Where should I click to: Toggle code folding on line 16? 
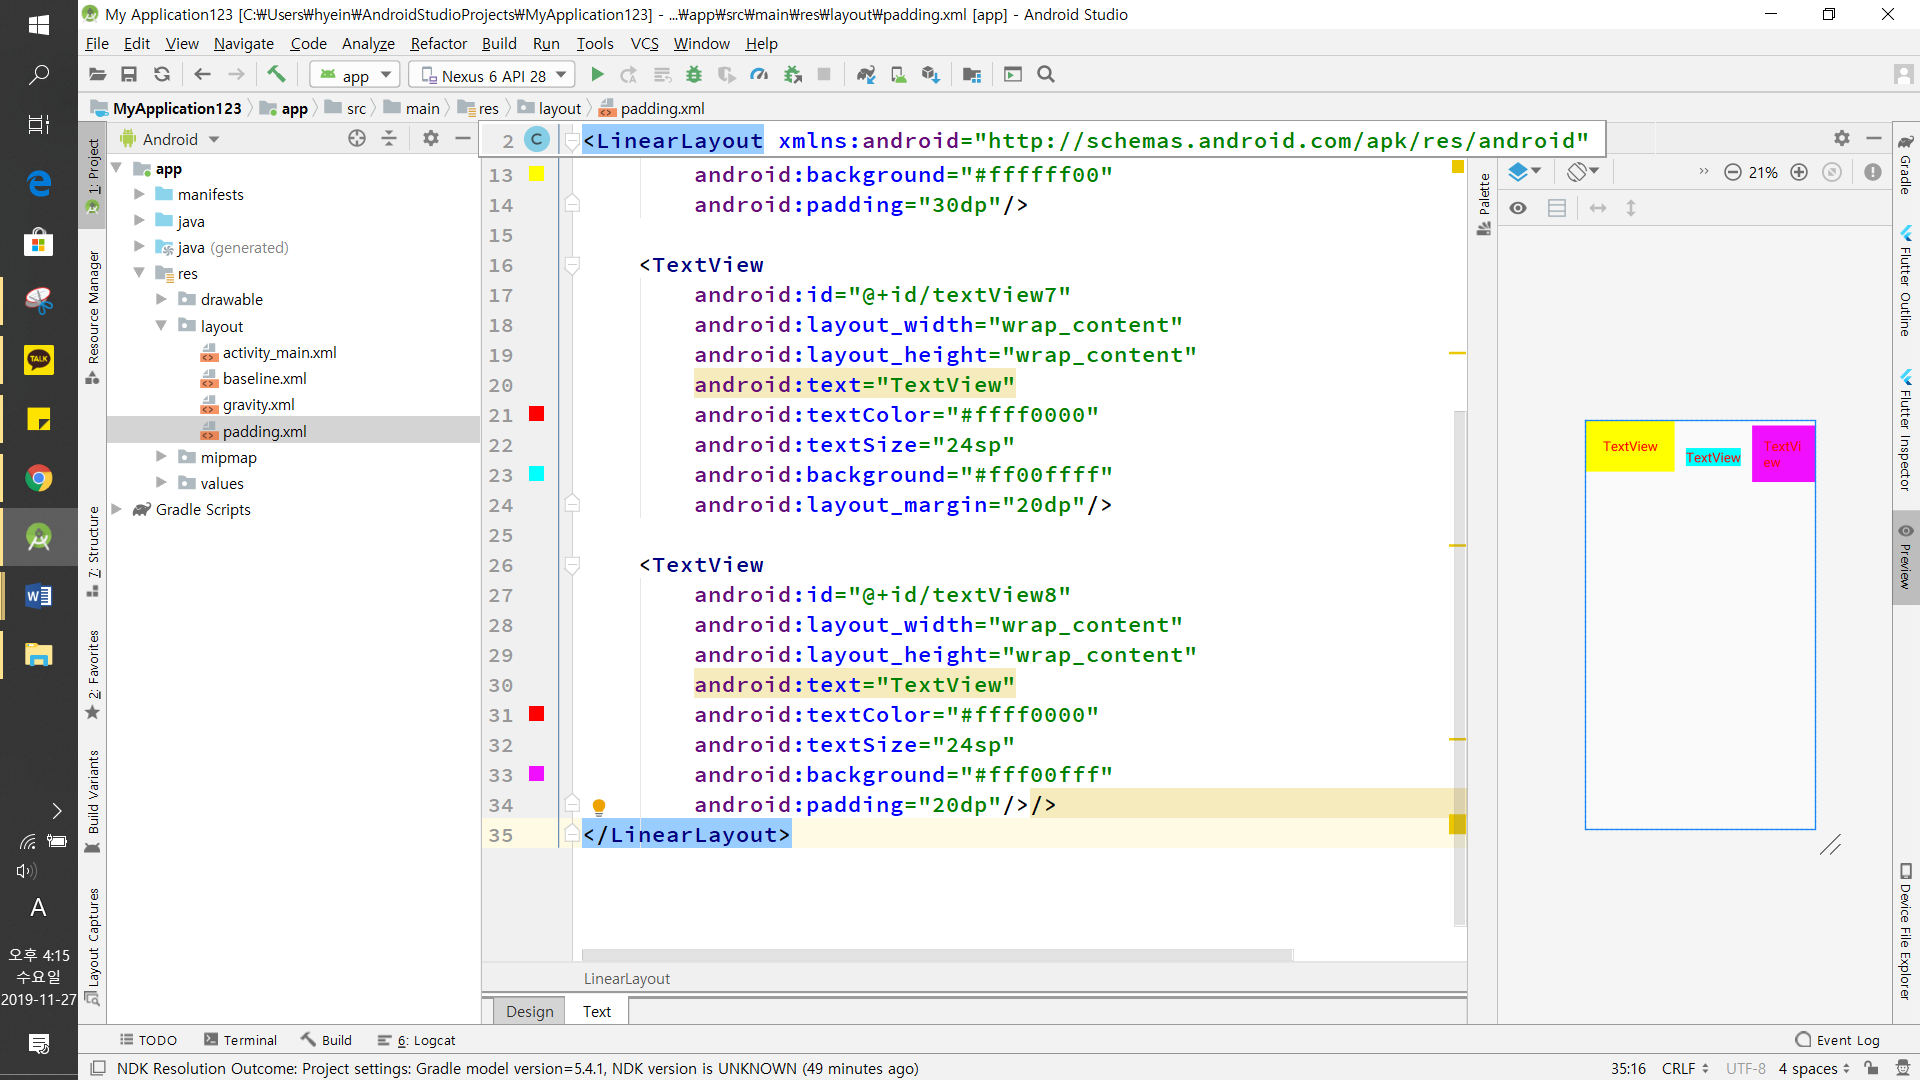(x=572, y=265)
